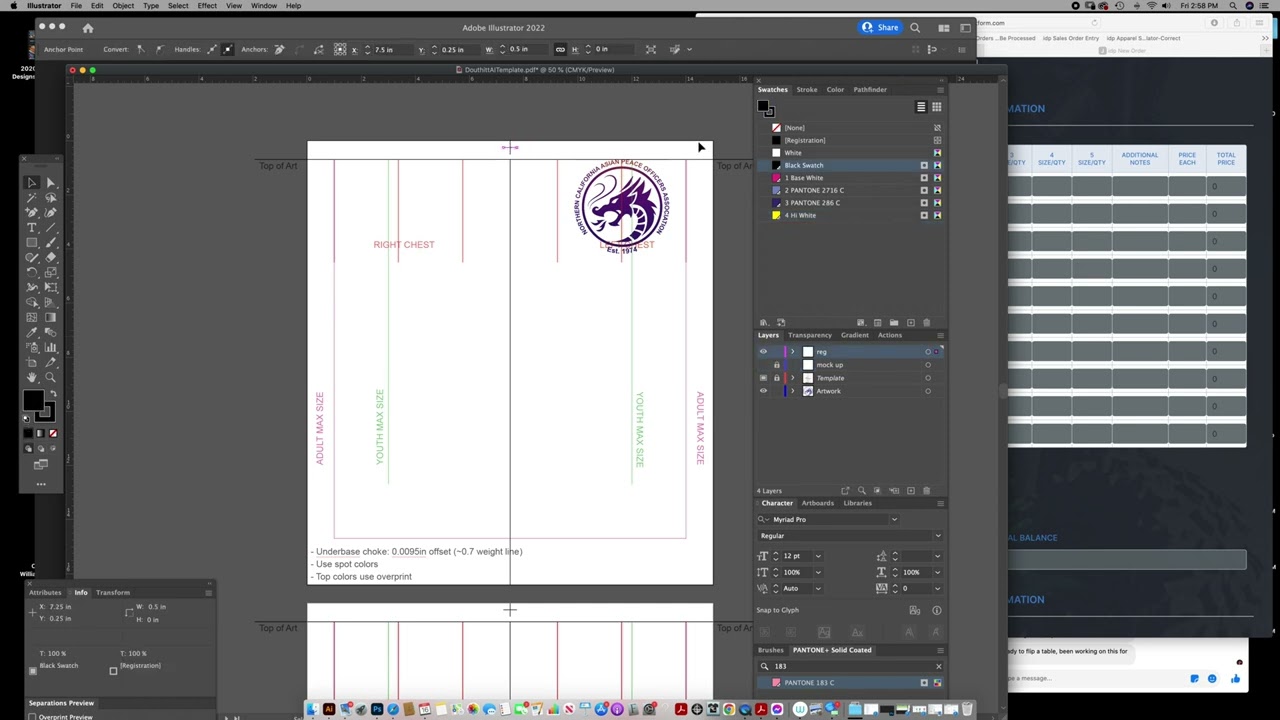Select the Rectangle tool
Viewport: 1280px width, 720px height.
click(32, 242)
